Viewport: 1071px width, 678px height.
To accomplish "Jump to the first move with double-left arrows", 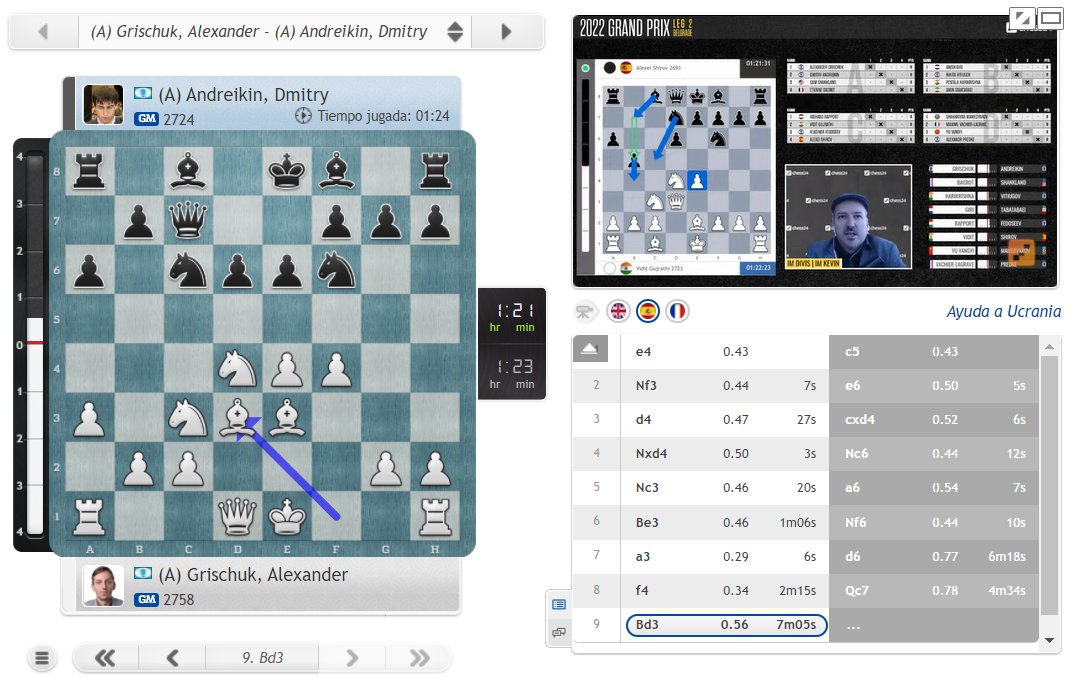I will point(105,658).
